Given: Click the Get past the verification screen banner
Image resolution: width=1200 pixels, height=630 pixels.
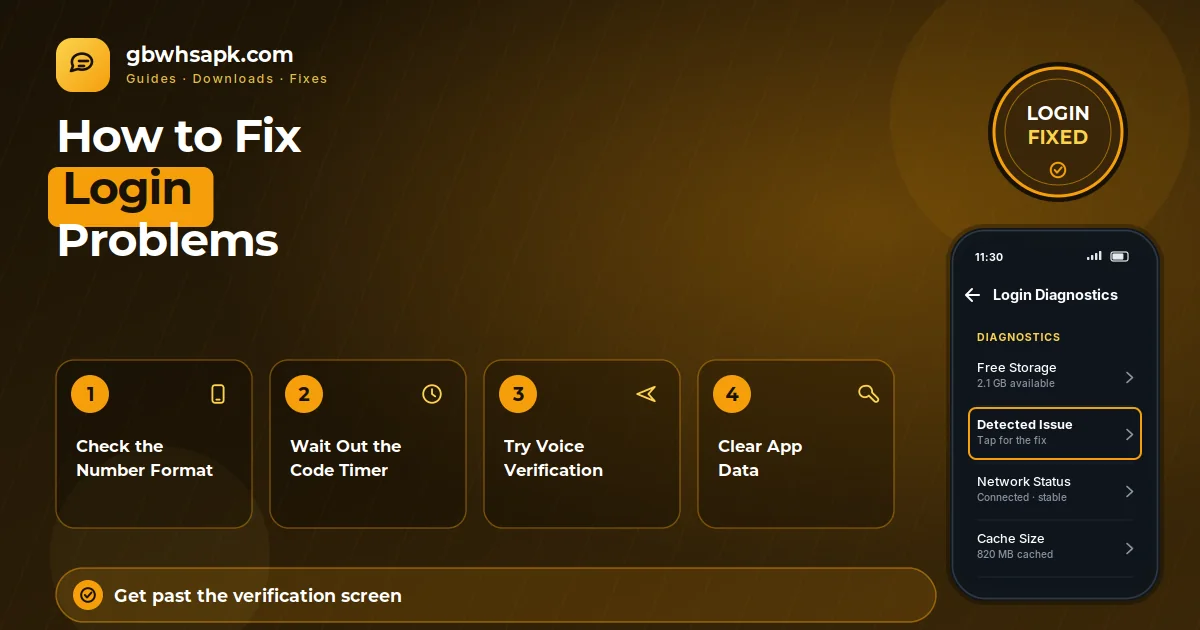Looking at the screenshot, I should pos(496,596).
